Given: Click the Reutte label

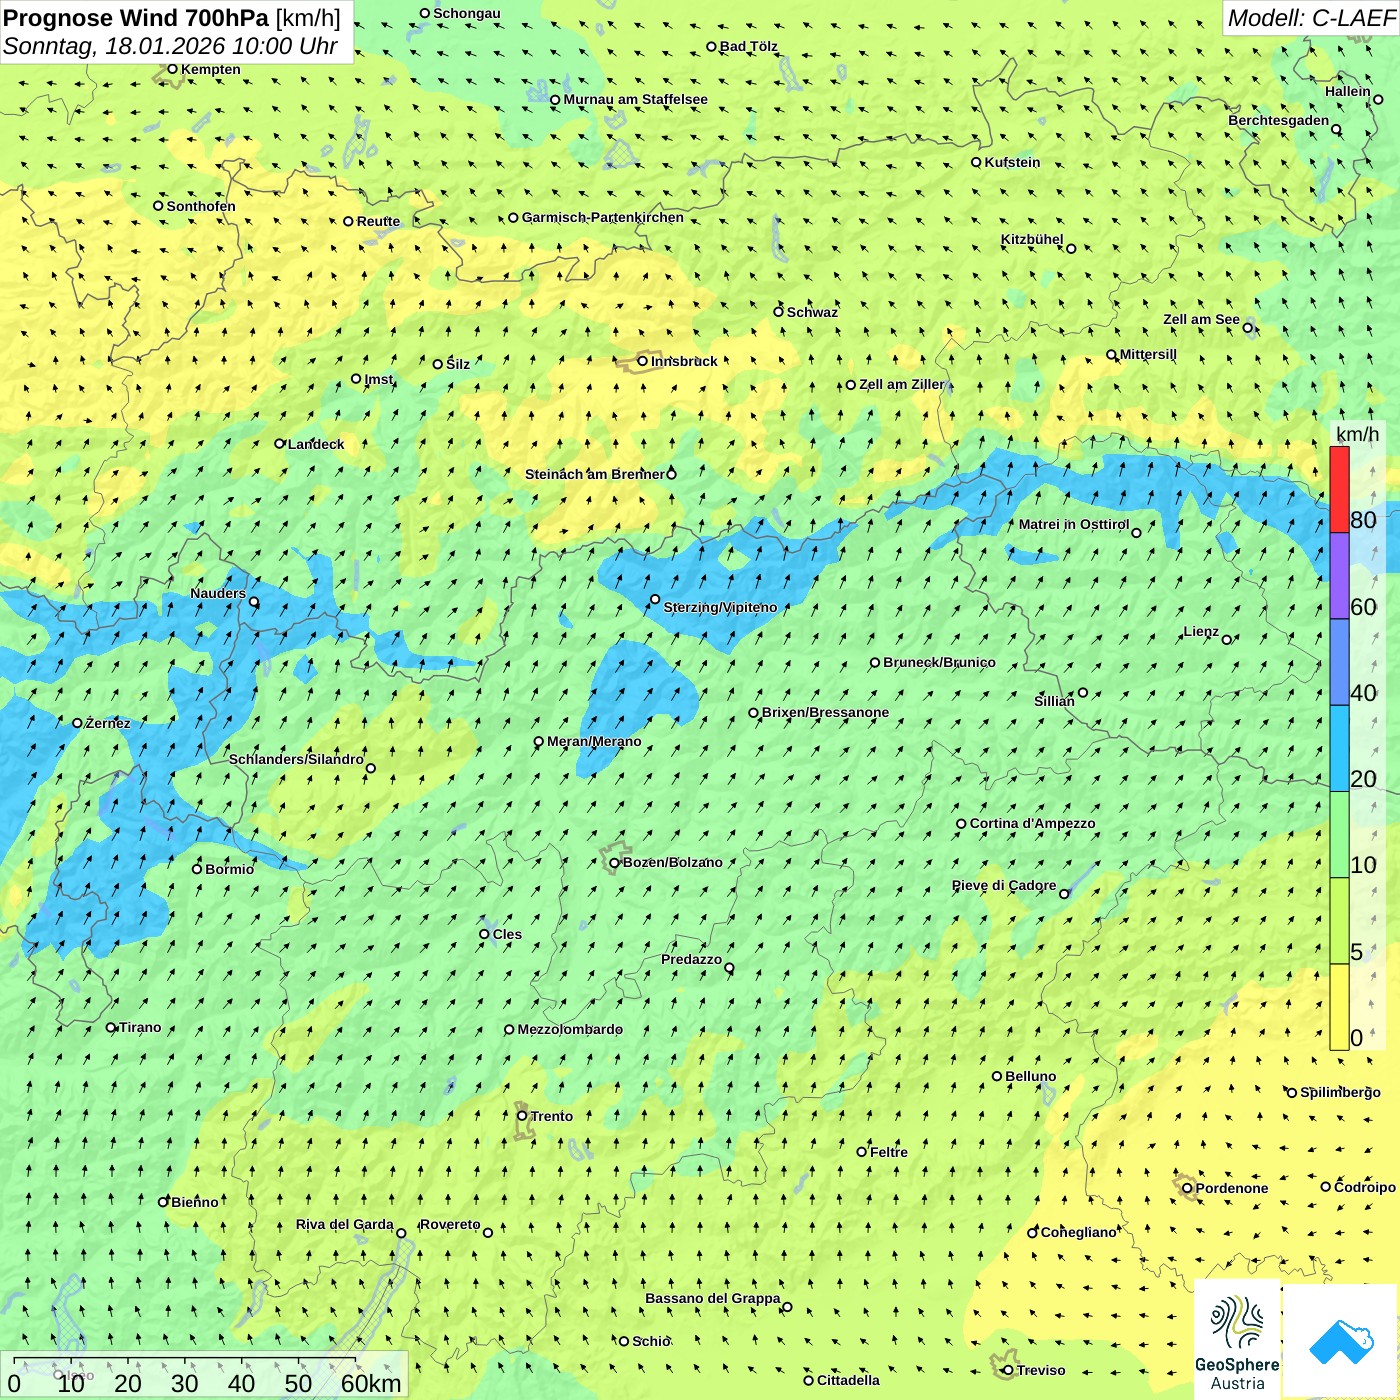Looking at the screenshot, I should [x=378, y=221].
